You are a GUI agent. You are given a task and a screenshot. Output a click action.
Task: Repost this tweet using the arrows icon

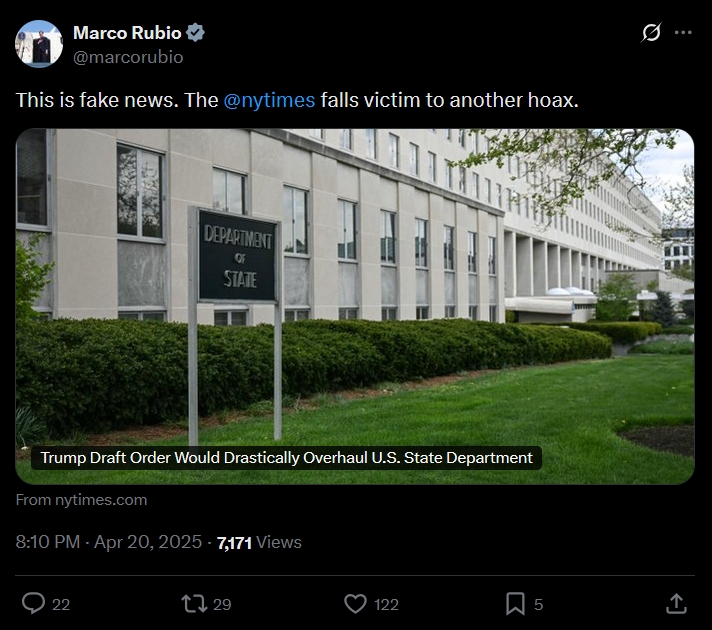tap(193, 603)
